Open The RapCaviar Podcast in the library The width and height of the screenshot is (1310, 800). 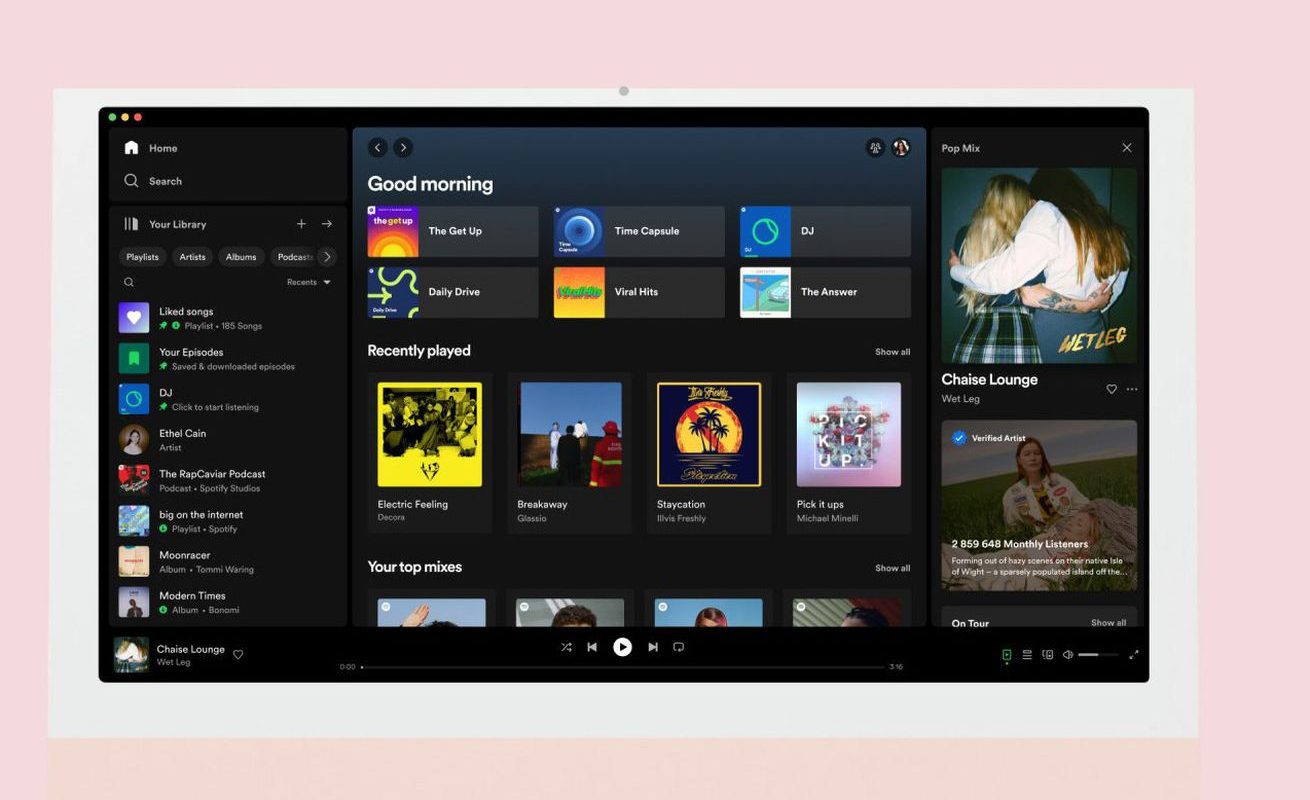click(228, 481)
